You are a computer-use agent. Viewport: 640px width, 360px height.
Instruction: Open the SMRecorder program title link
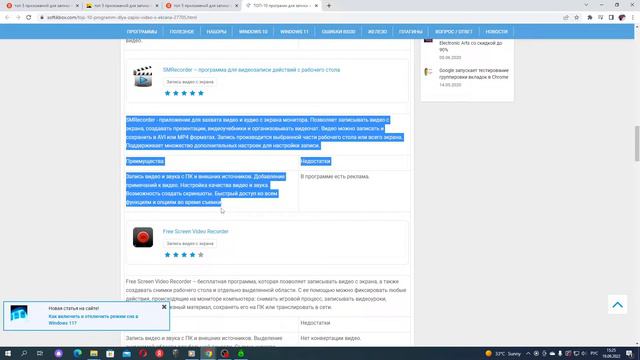click(251, 70)
